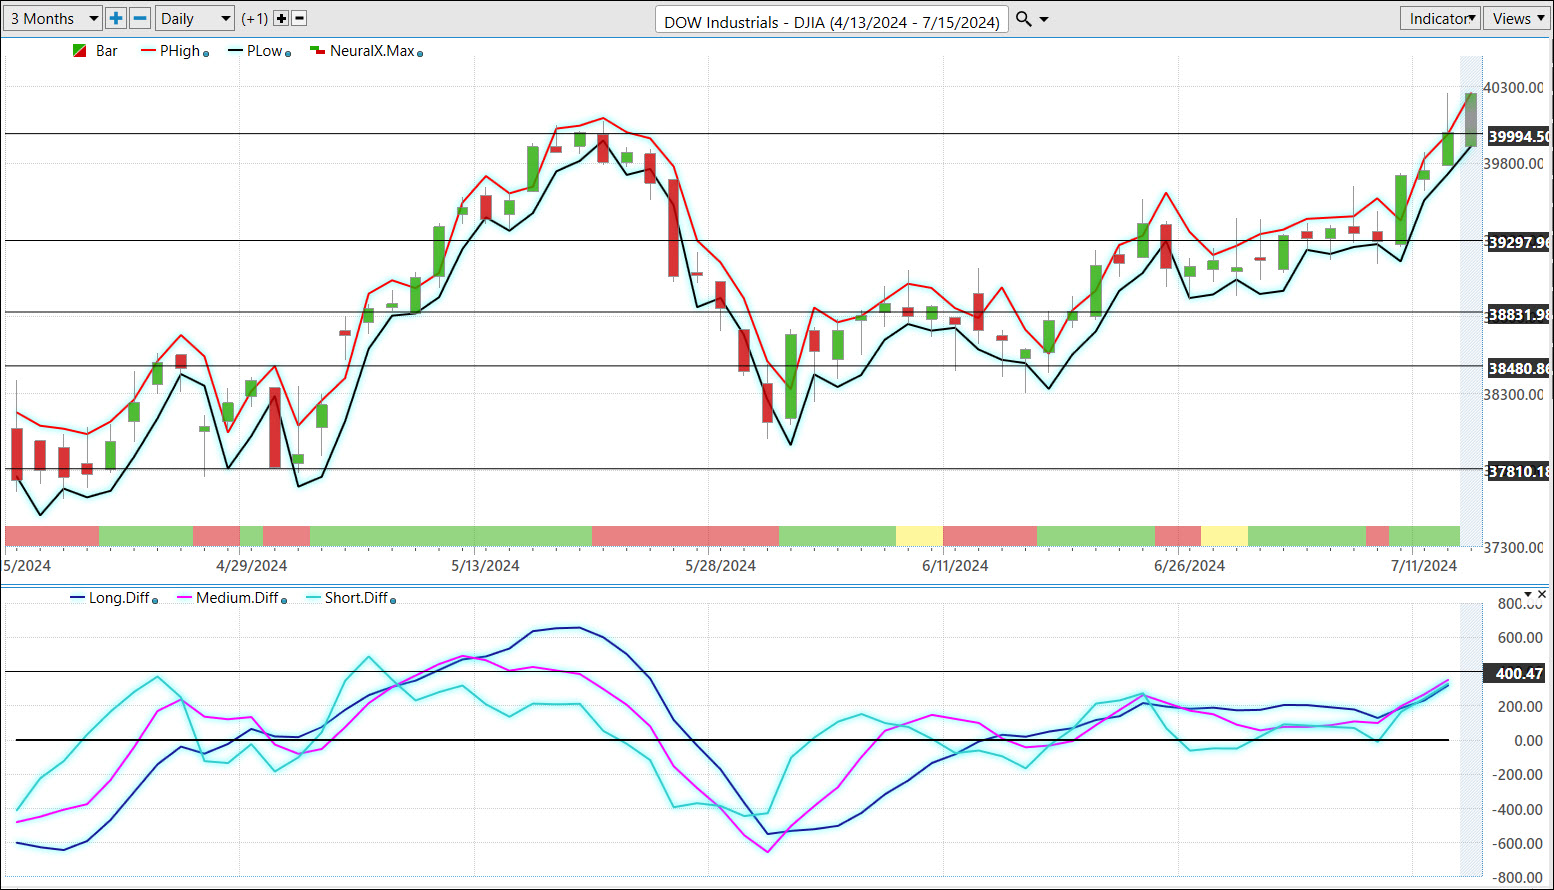This screenshot has width=1554, height=890.
Task: Click the NeuralX.Max legend label
Action: (372, 51)
